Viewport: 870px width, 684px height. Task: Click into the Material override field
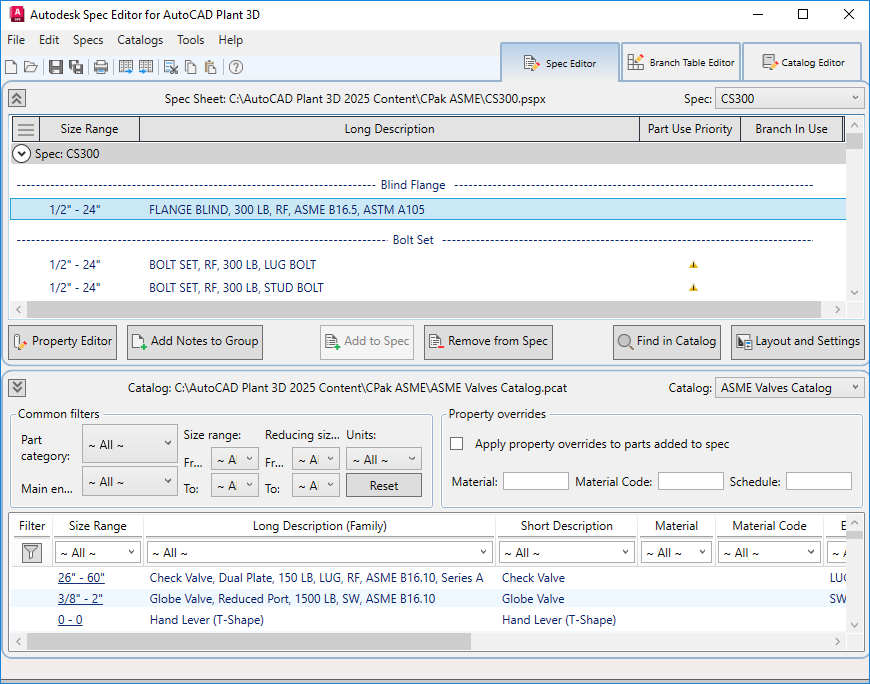coord(535,481)
